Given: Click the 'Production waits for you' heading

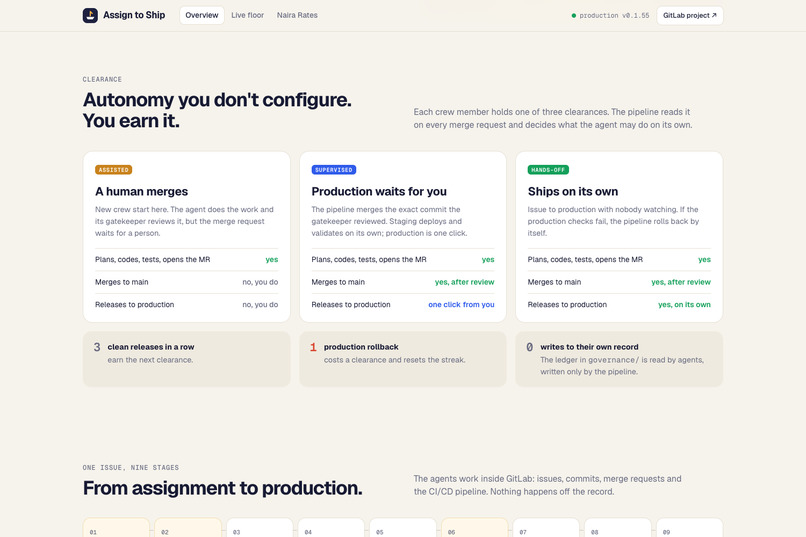Looking at the screenshot, I should 379,191.
